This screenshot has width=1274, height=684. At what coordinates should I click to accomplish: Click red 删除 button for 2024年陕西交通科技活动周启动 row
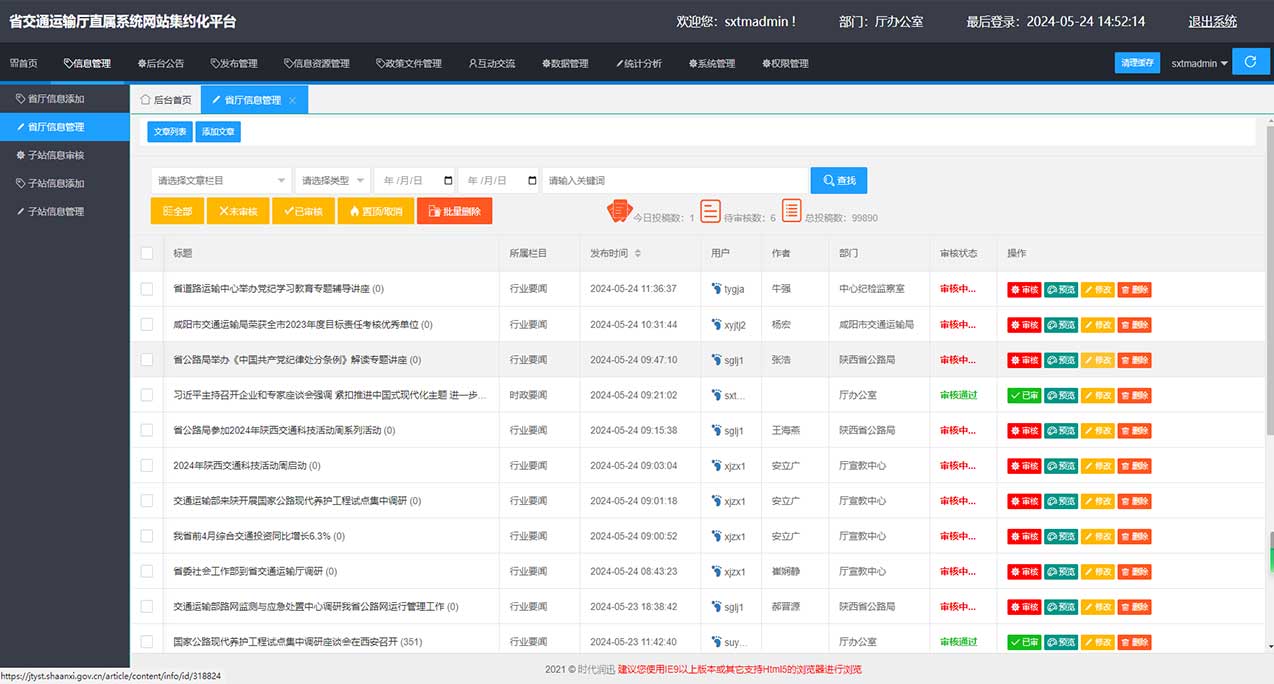tap(1134, 466)
